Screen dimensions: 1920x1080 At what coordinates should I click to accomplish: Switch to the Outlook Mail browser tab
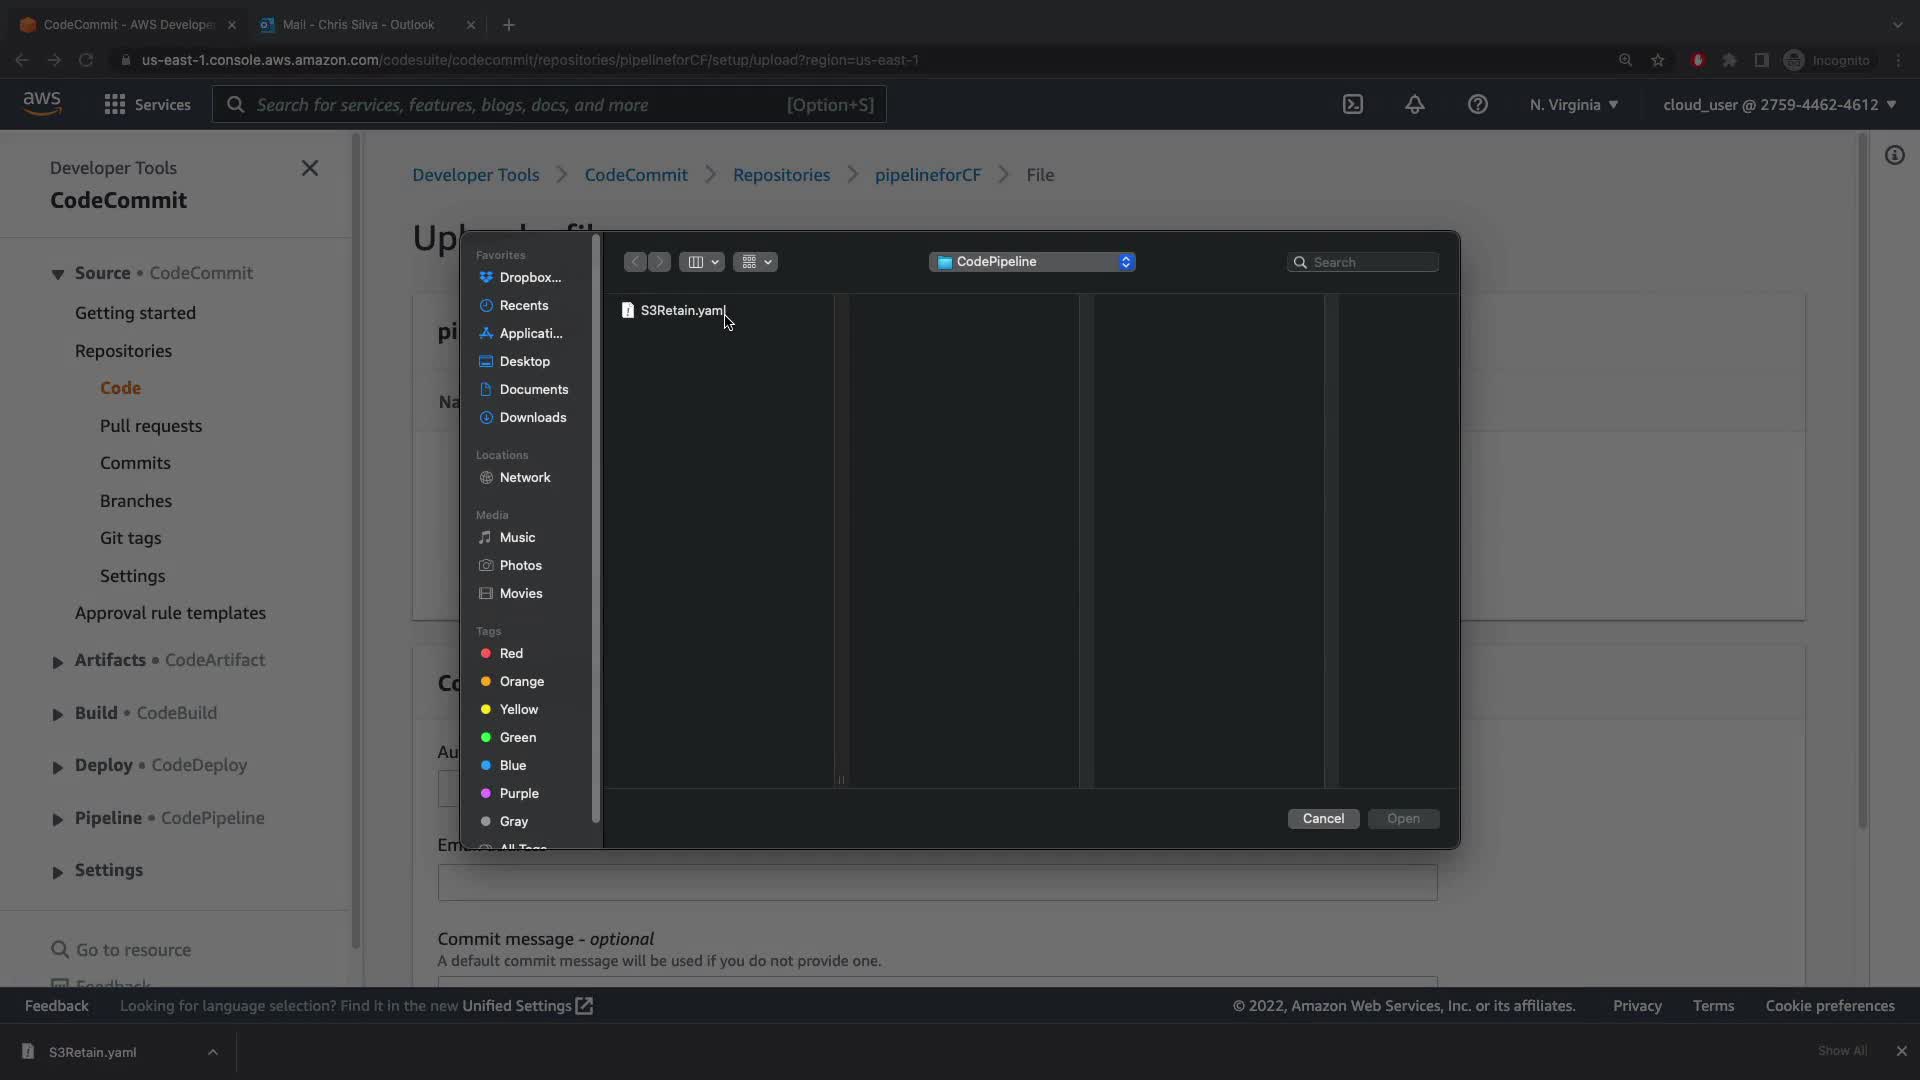tap(358, 24)
